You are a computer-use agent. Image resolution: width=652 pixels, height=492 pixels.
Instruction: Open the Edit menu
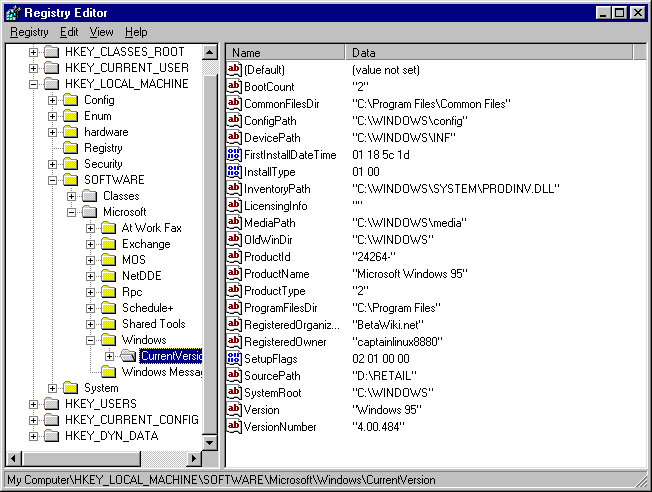tap(69, 32)
